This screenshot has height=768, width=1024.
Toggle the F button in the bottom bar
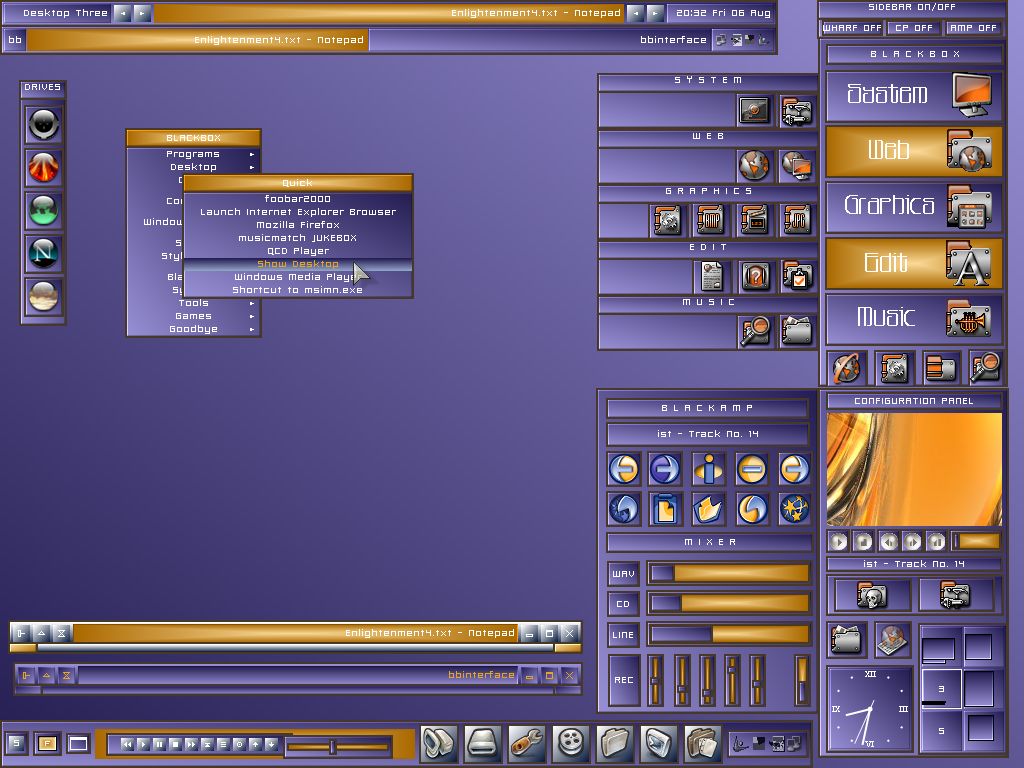[47, 743]
